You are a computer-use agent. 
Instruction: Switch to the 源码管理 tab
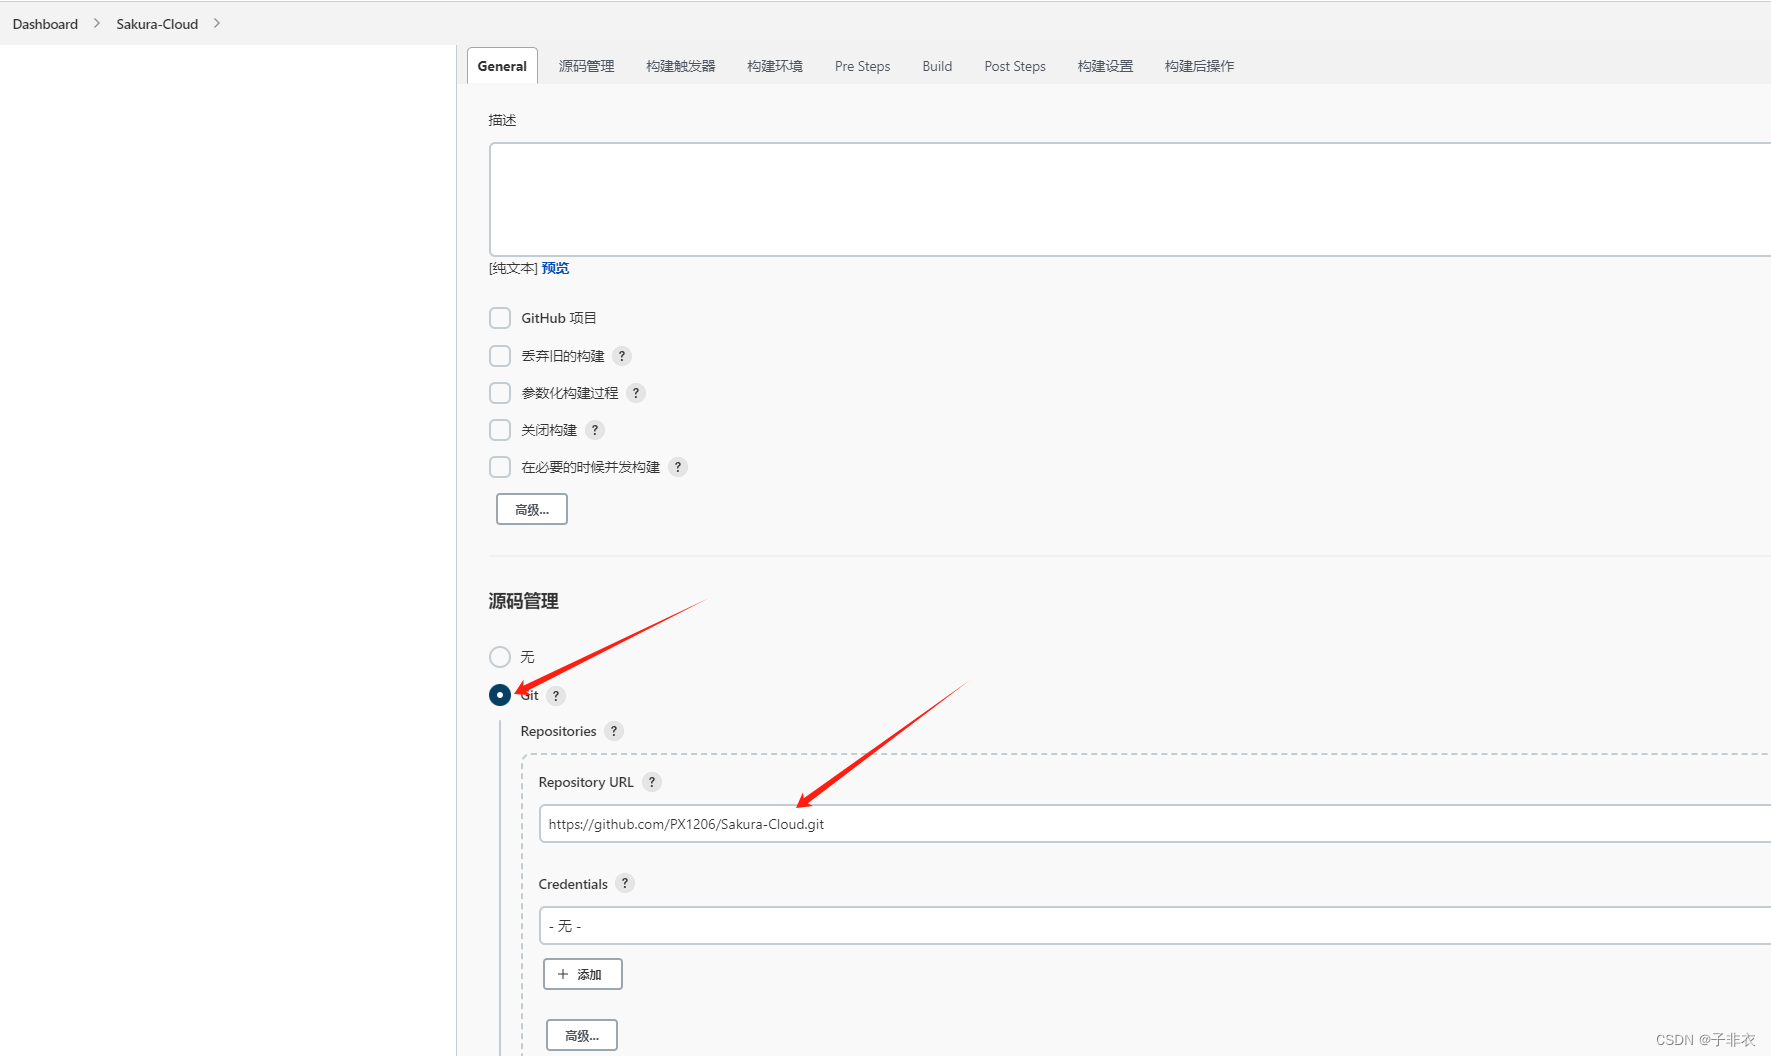587,66
